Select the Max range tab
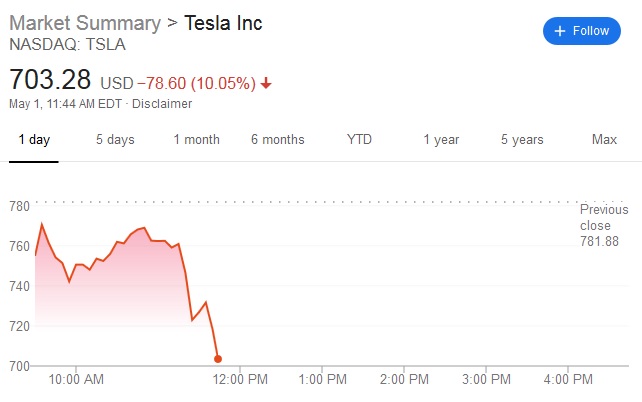Screen dimensions: 642x402 click(604, 139)
